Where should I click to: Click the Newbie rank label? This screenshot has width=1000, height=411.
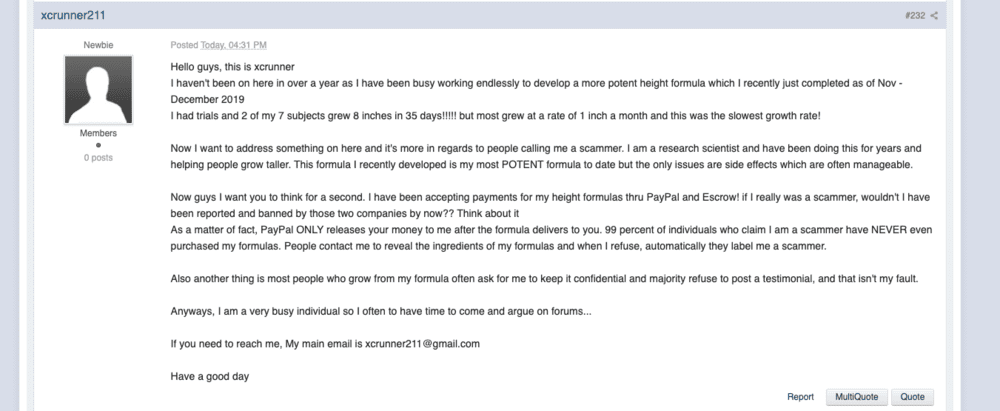point(98,45)
